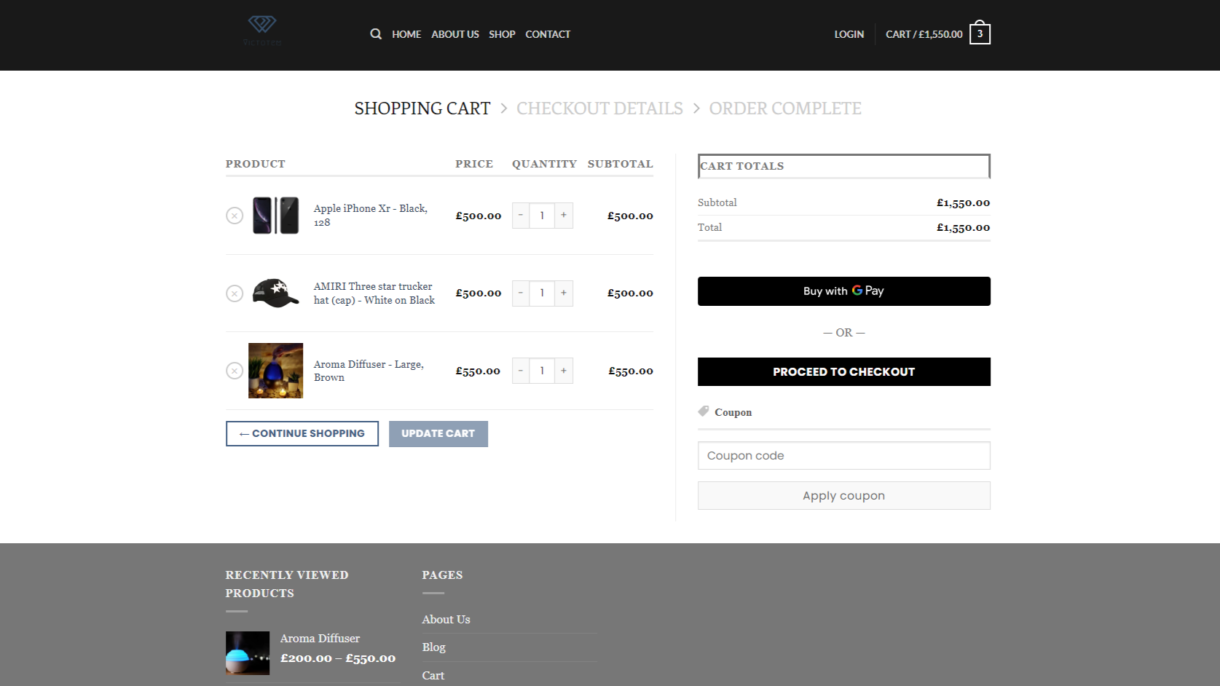The image size is (1220, 686).
Task: Decrease quantity of Apple iPhone Xr
Action: click(521, 215)
